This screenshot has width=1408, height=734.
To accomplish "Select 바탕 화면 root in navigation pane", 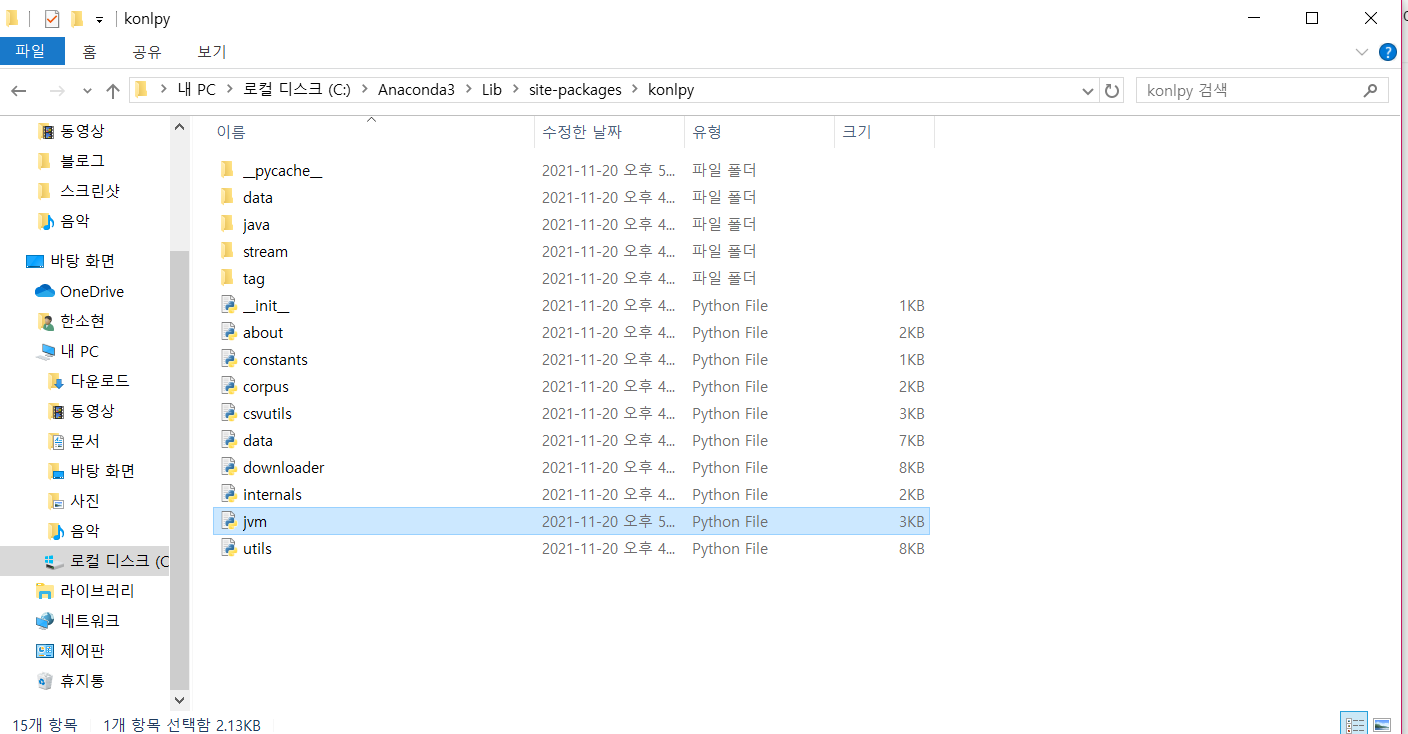I will click(x=83, y=261).
